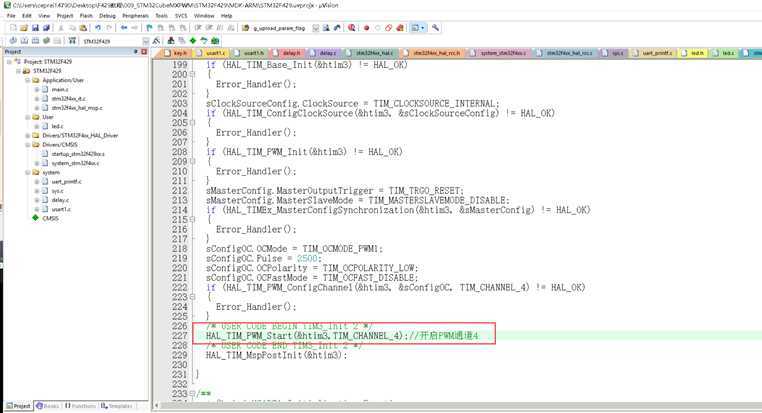Collapse the code fold at line 223
Screen dimensions: 762x413
pos(192,297)
